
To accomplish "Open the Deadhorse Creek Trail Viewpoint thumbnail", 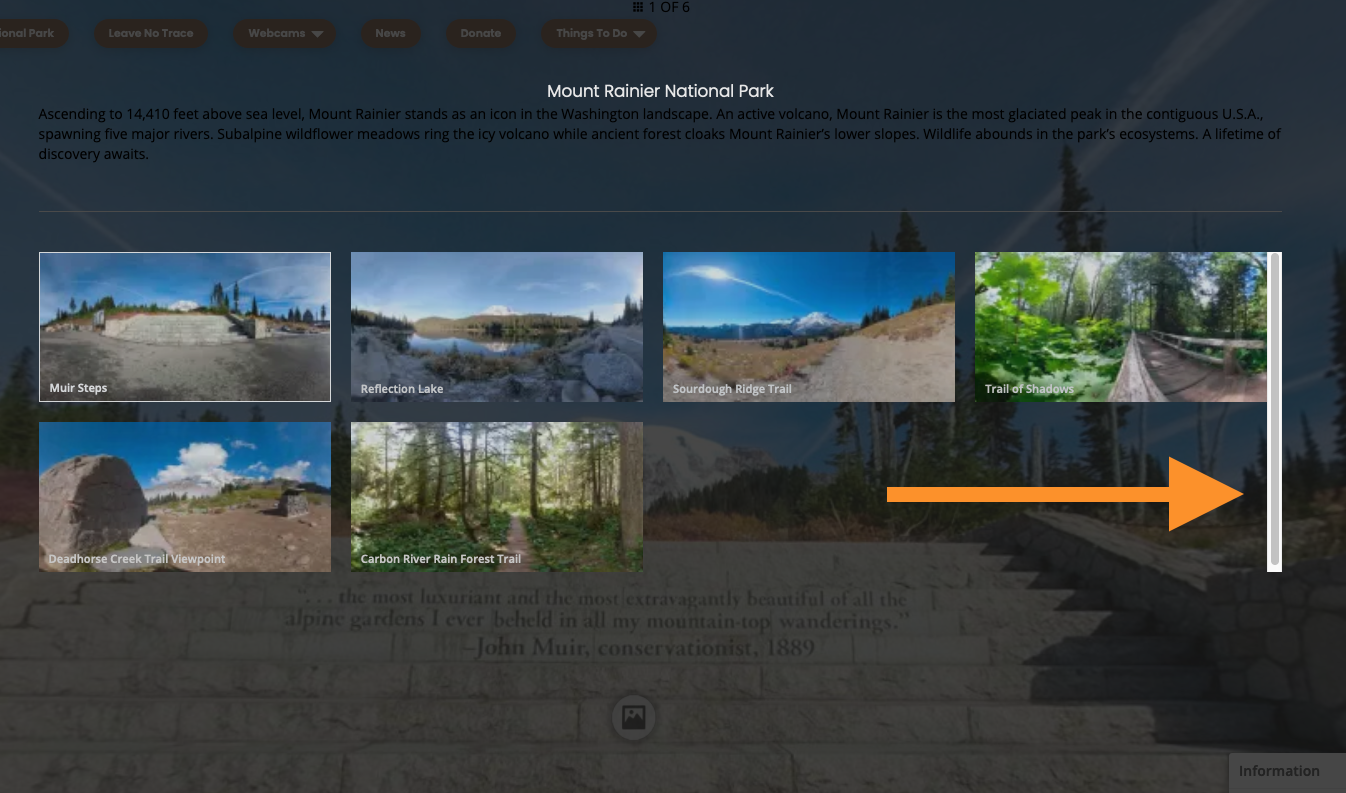I will pyautogui.click(x=185, y=497).
